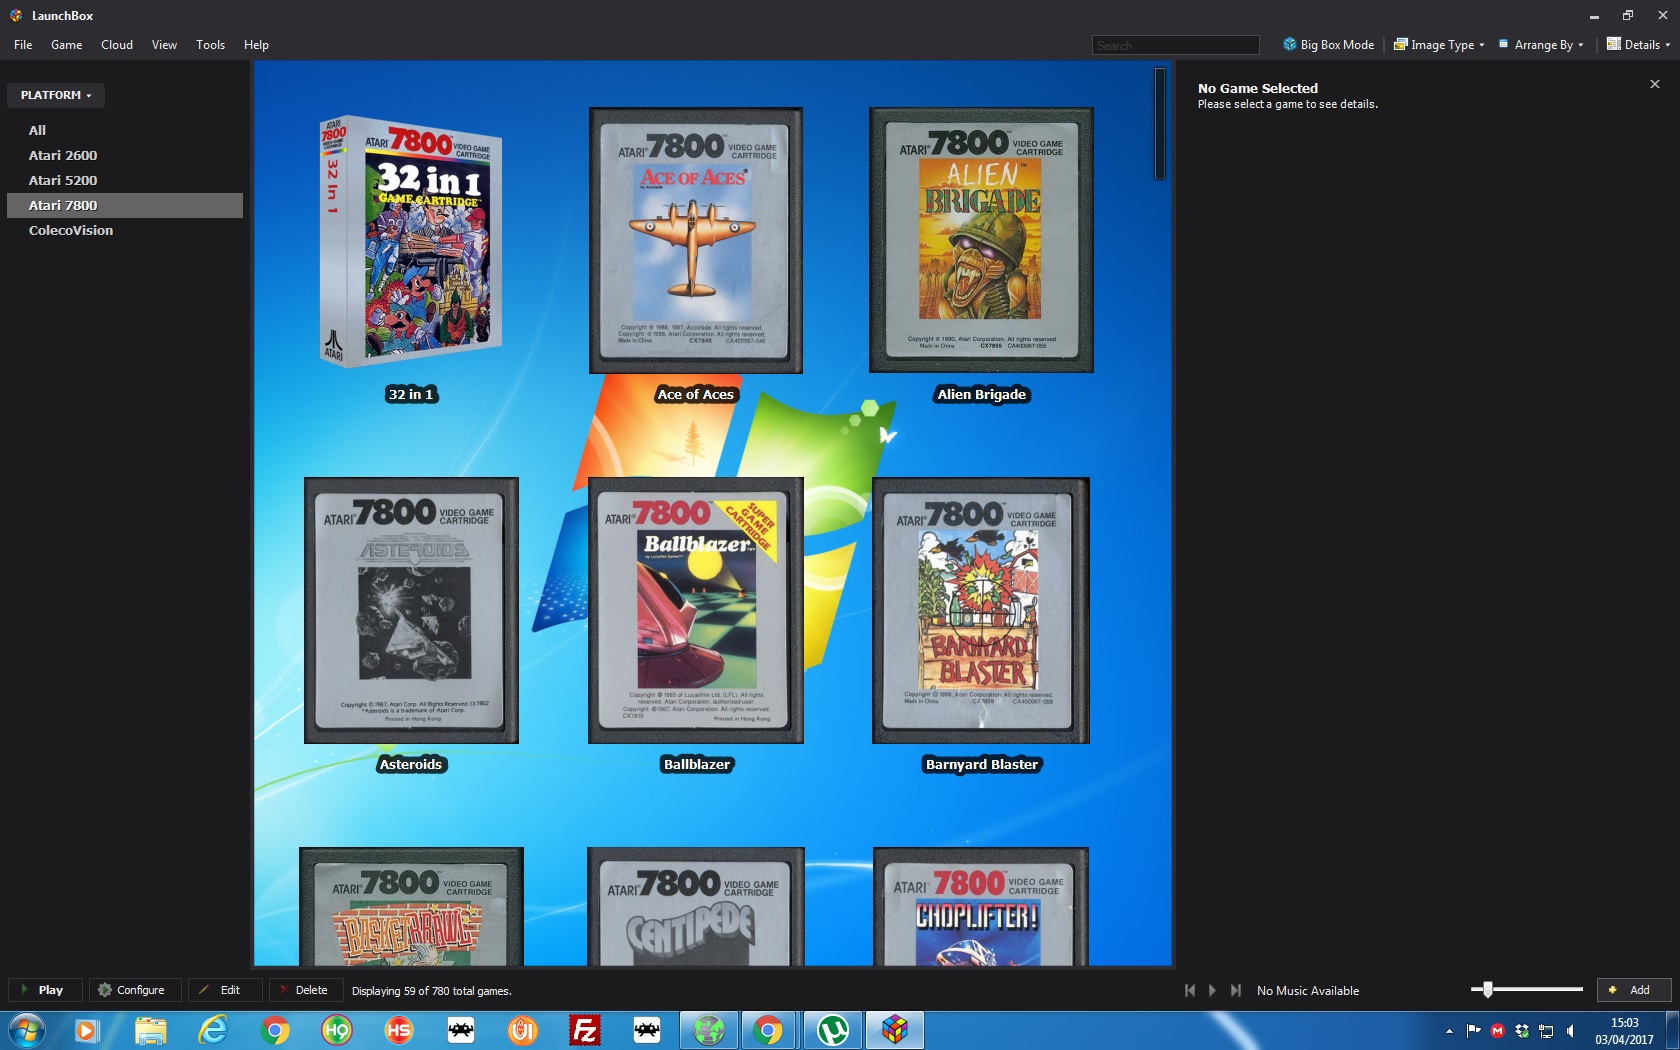Open FileZilla from the taskbar

tap(584, 1030)
